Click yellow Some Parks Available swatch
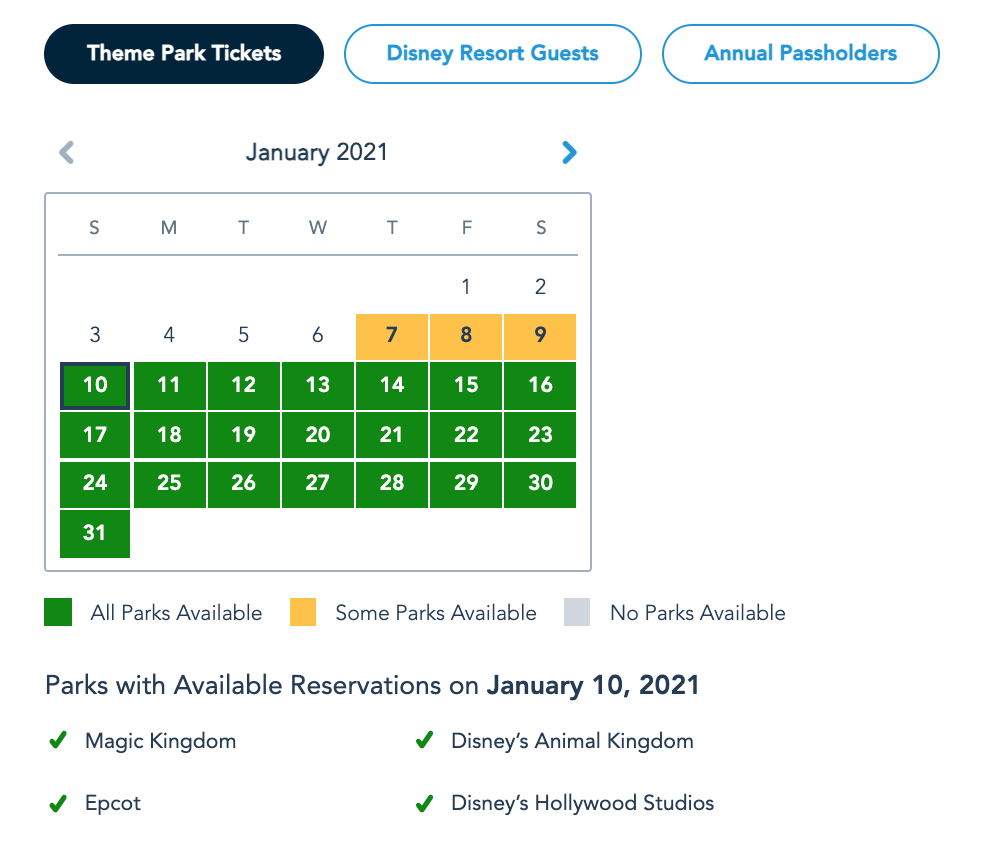Image resolution: width=984 pixels, height=846 pixels. [303, 613]
